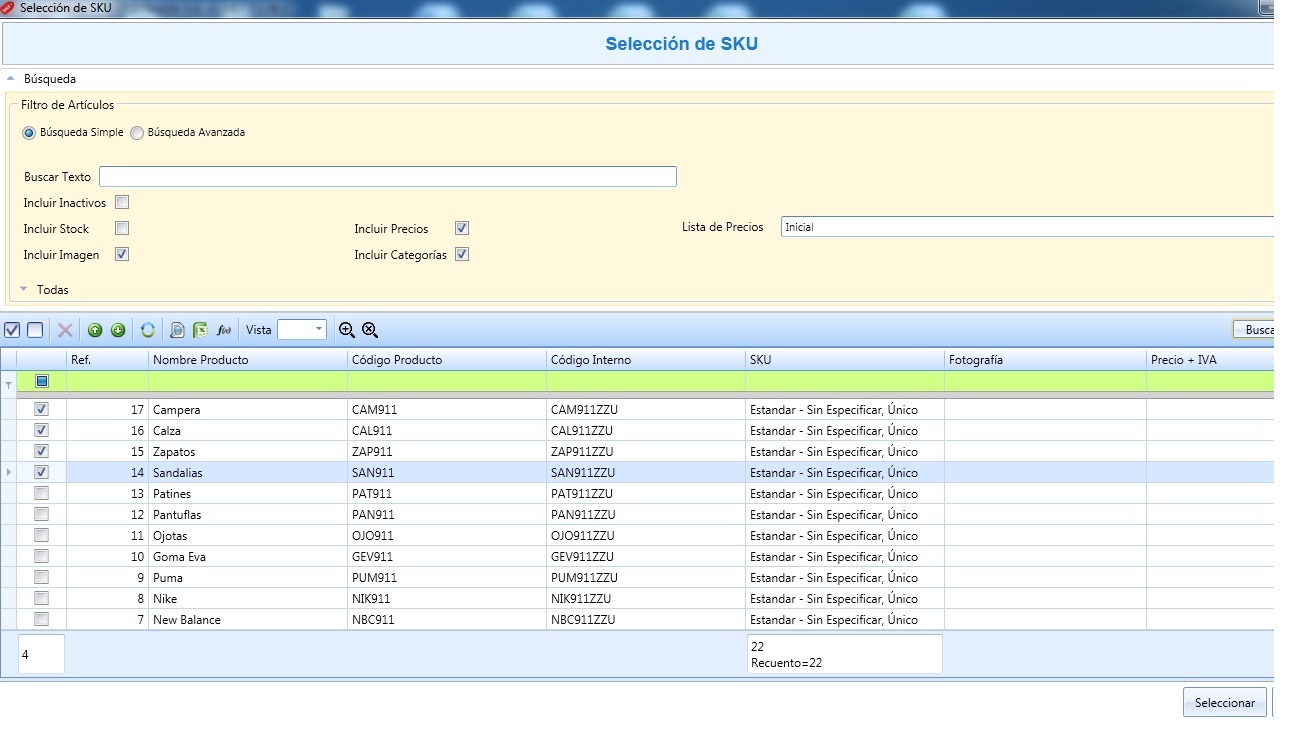Image resolution: width=1314 pixels, height=734 pixels.
Task: Open the Vista dropdown
Action: [x=319, y=330]
